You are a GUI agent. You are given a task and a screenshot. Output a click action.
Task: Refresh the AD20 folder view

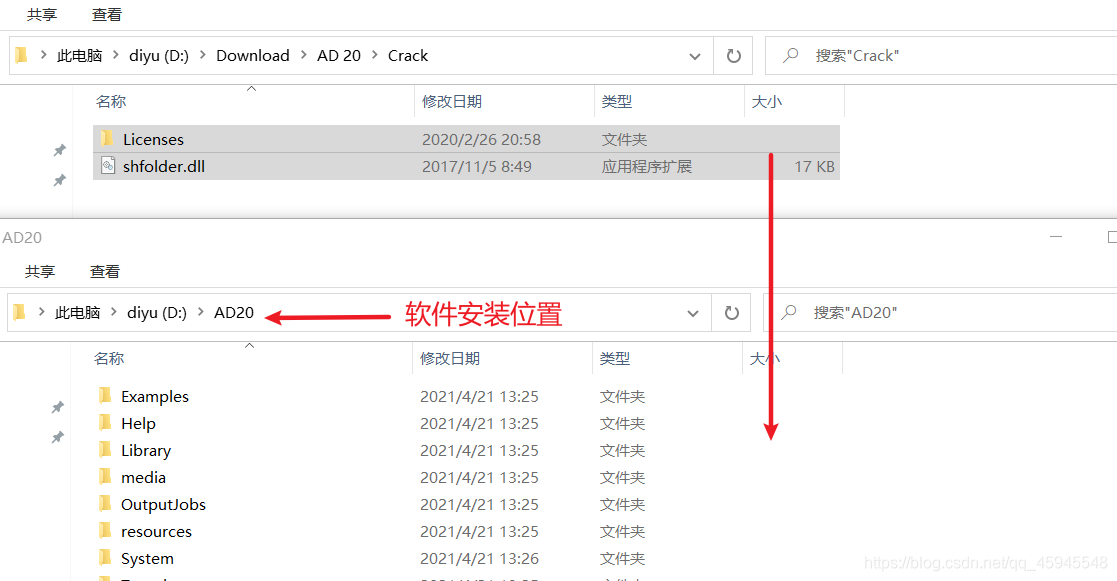731,313
